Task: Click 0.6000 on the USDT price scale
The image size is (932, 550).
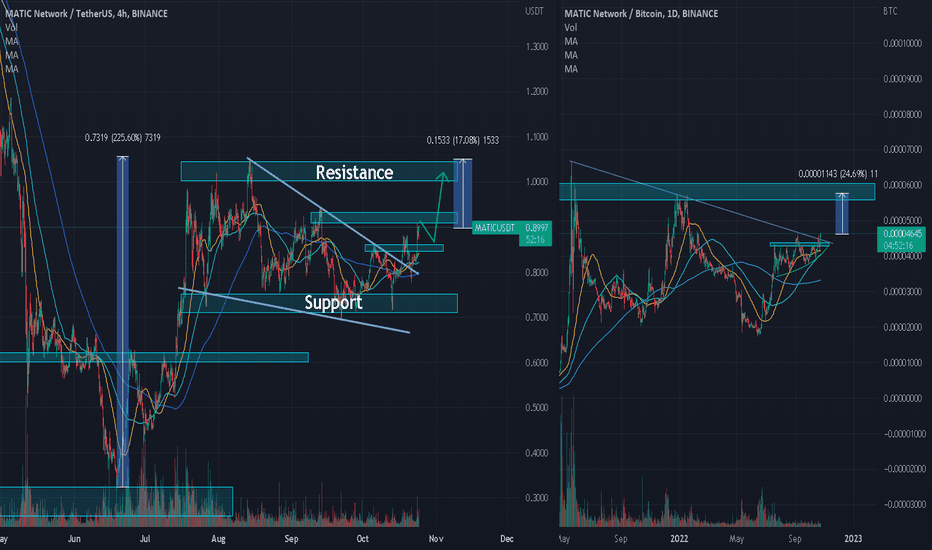Action: click(x=537, y=363)
